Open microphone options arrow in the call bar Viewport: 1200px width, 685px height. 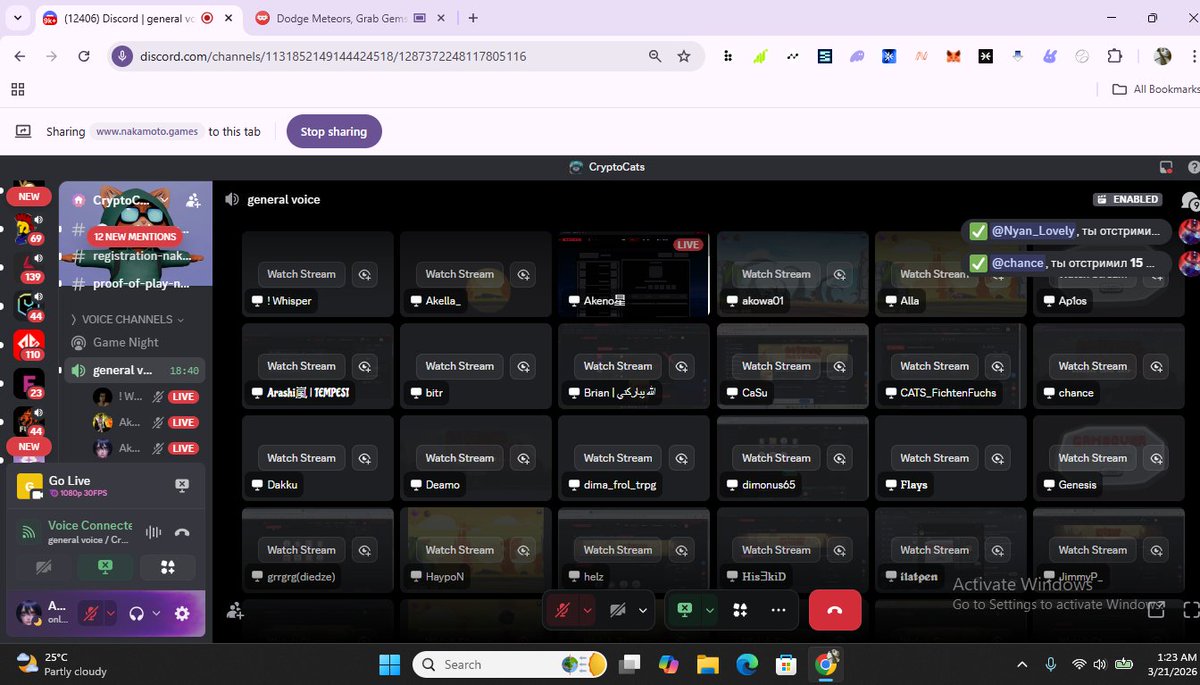point(587,610)
